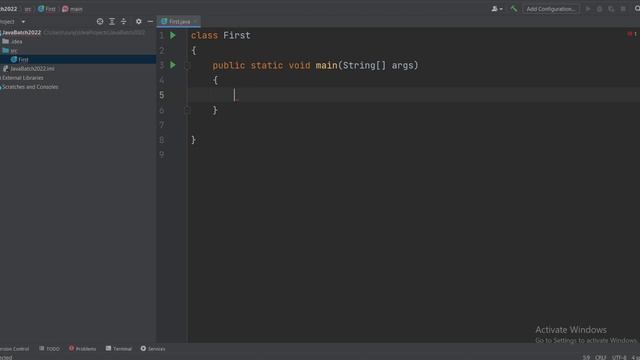The image size is (640, 360).
Task: Hide the Project tool window
Action: point(150,21)
